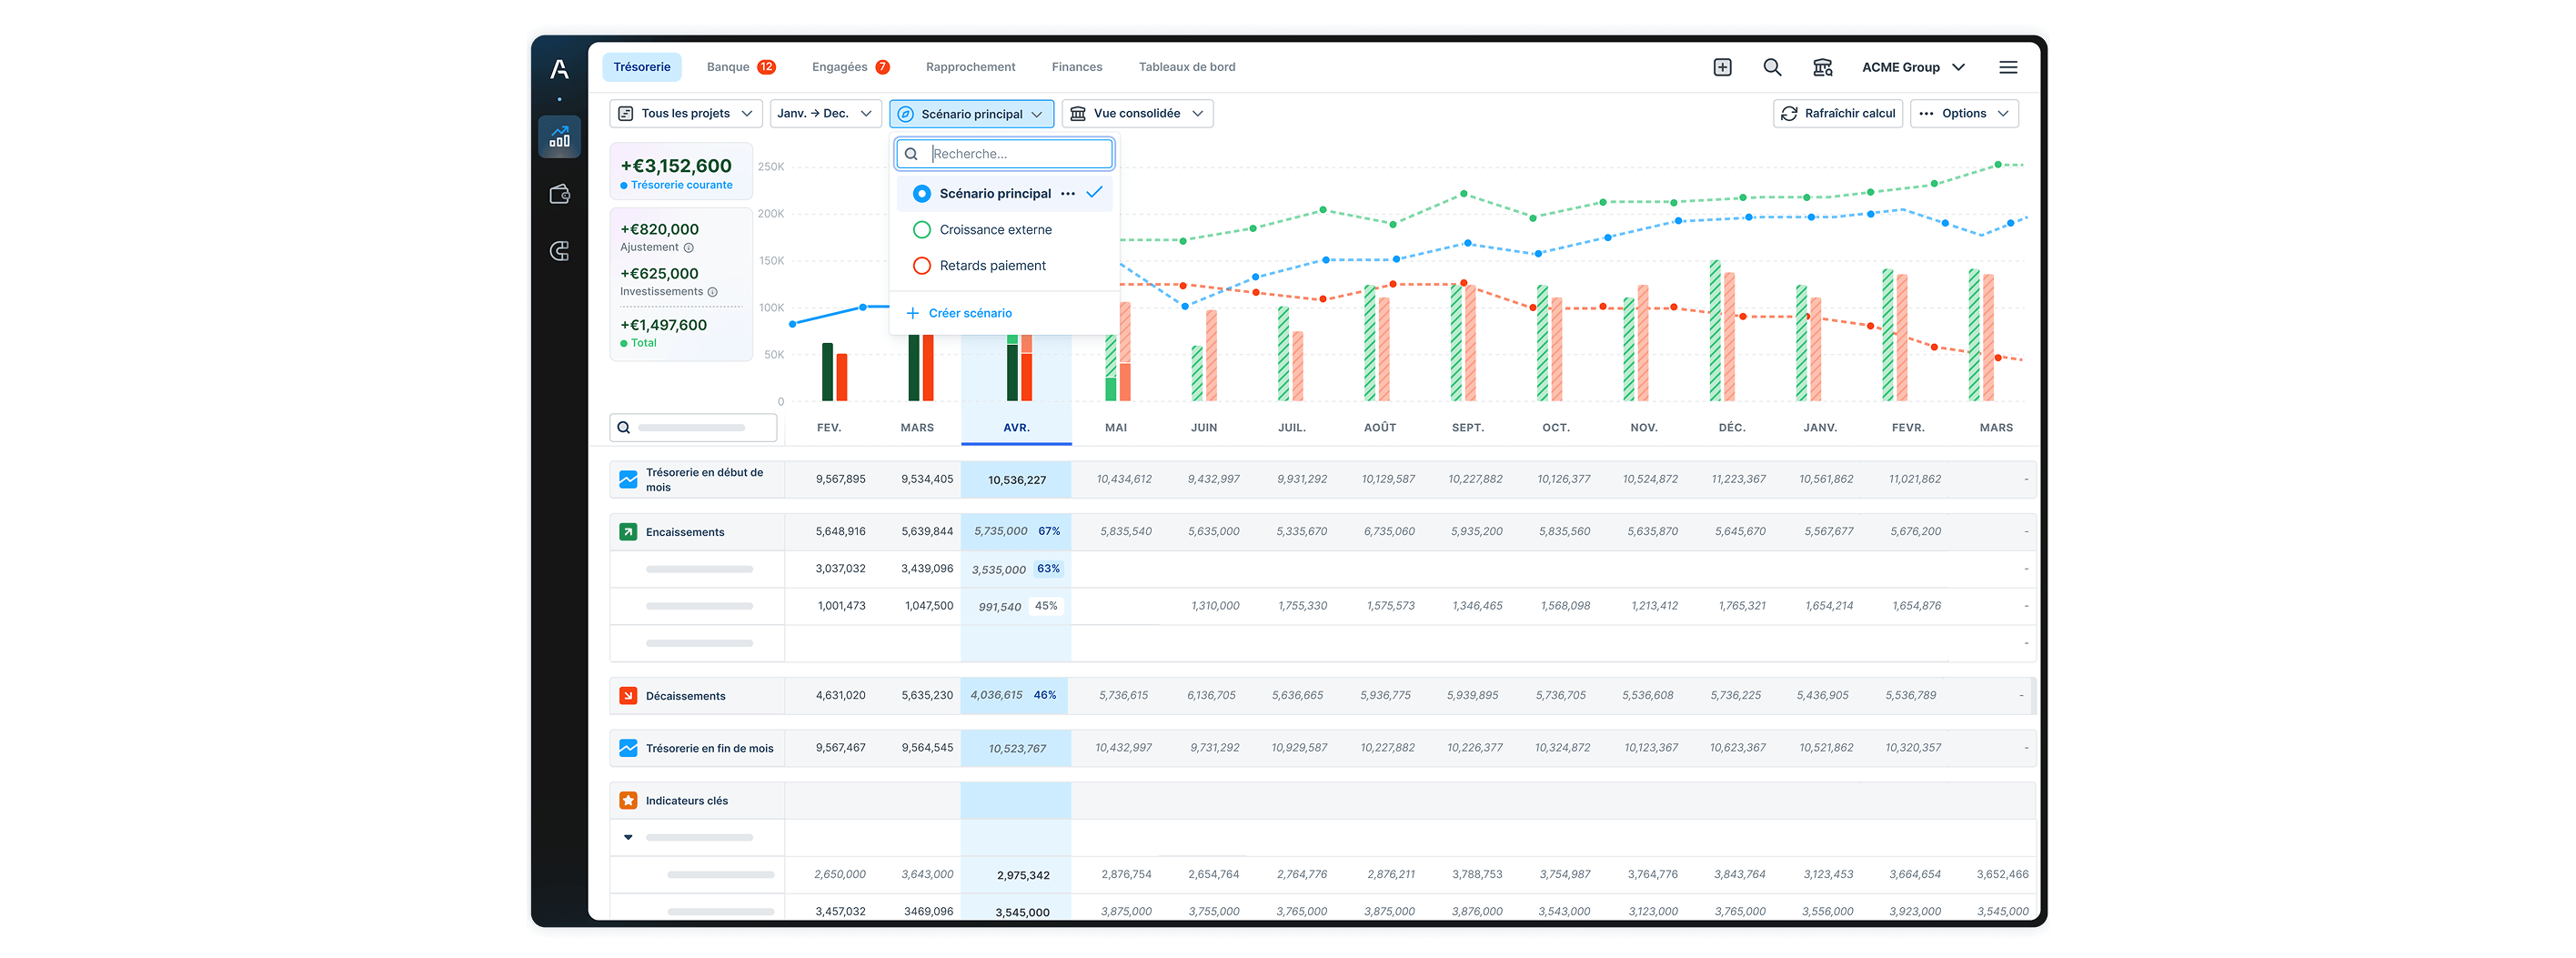Click the Rafraîchir calcul button
The width and height of the screenshot is (2576, 958).
1837,114
